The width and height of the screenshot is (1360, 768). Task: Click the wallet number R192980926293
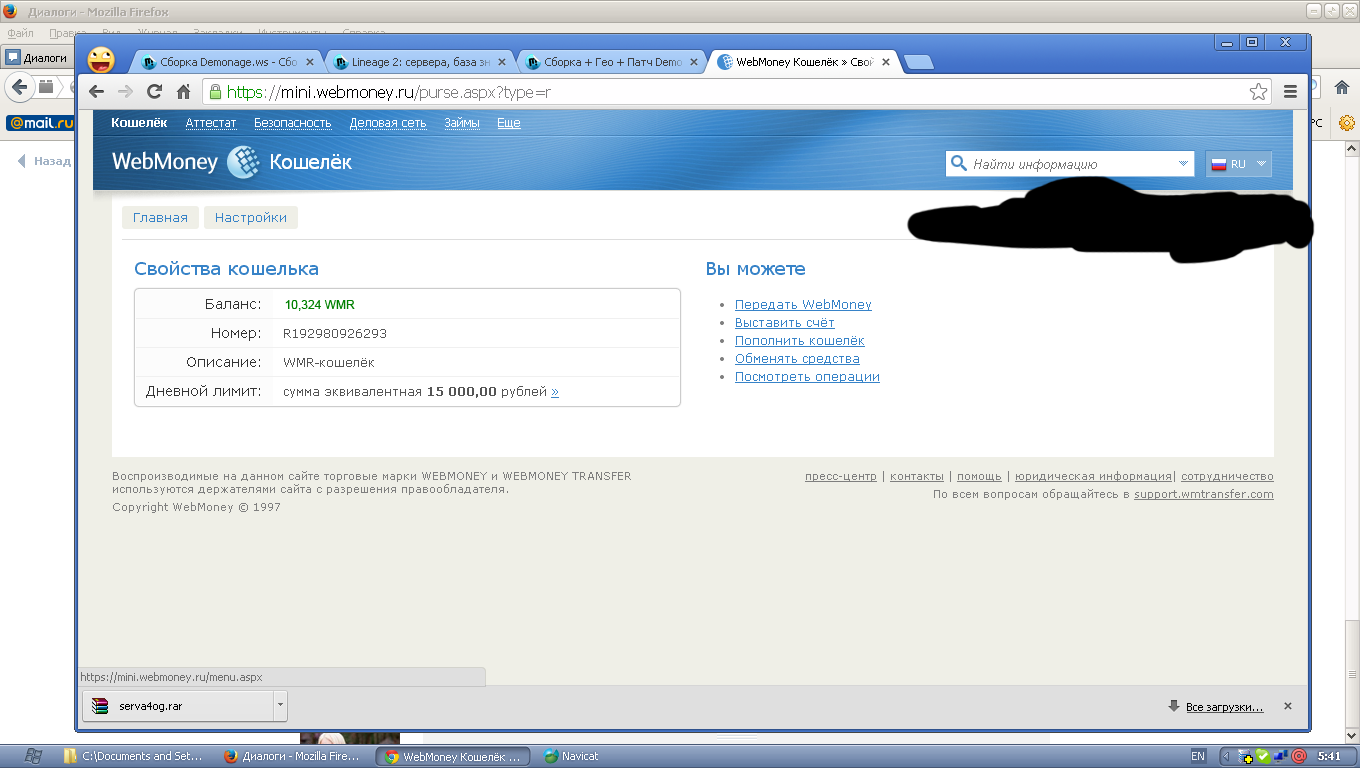click(335, 334)
